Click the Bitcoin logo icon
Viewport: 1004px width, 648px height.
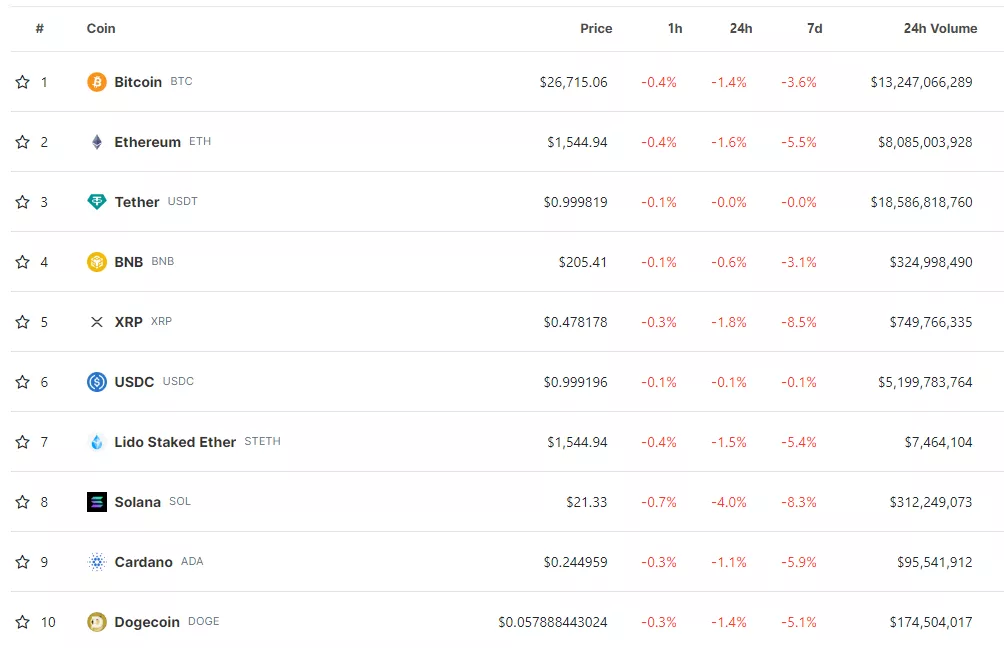click(97, 82)
